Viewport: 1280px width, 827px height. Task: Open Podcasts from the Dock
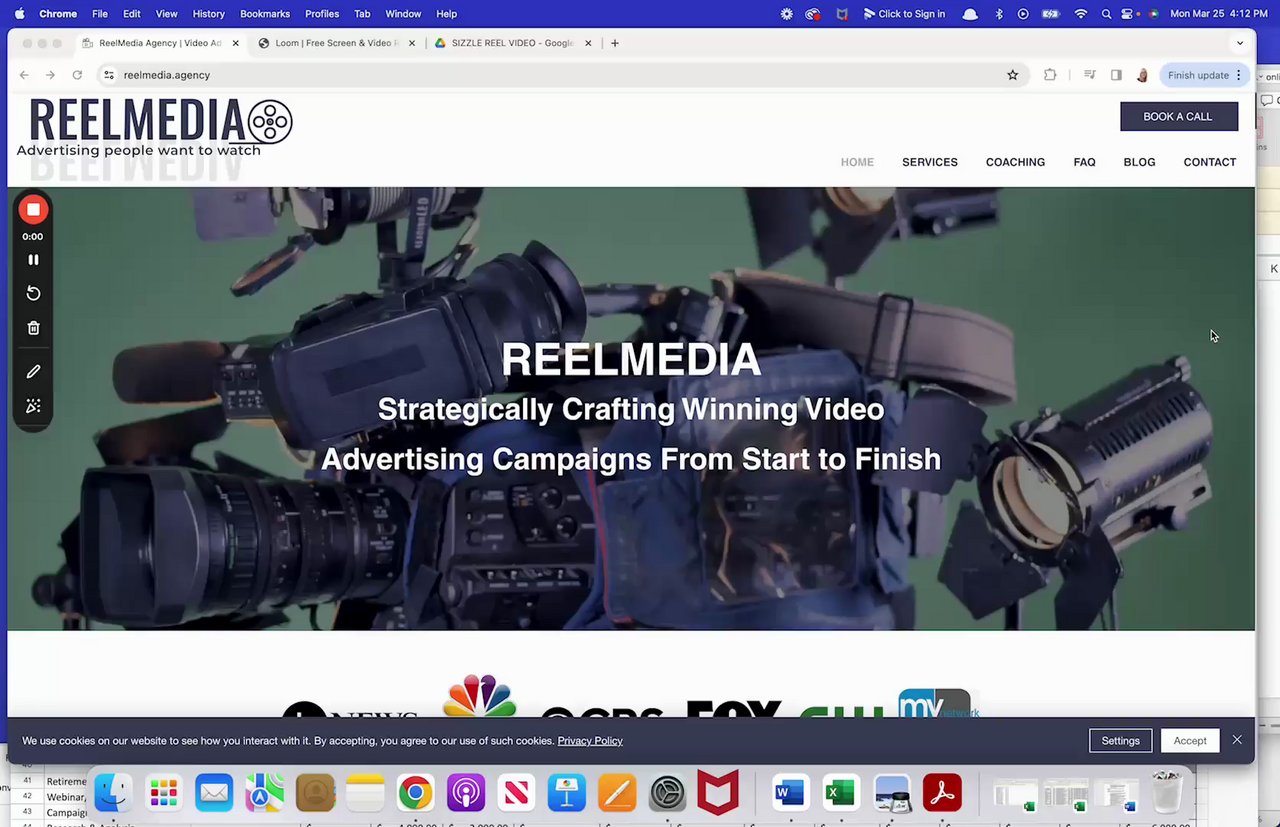(x=465, y=794)
